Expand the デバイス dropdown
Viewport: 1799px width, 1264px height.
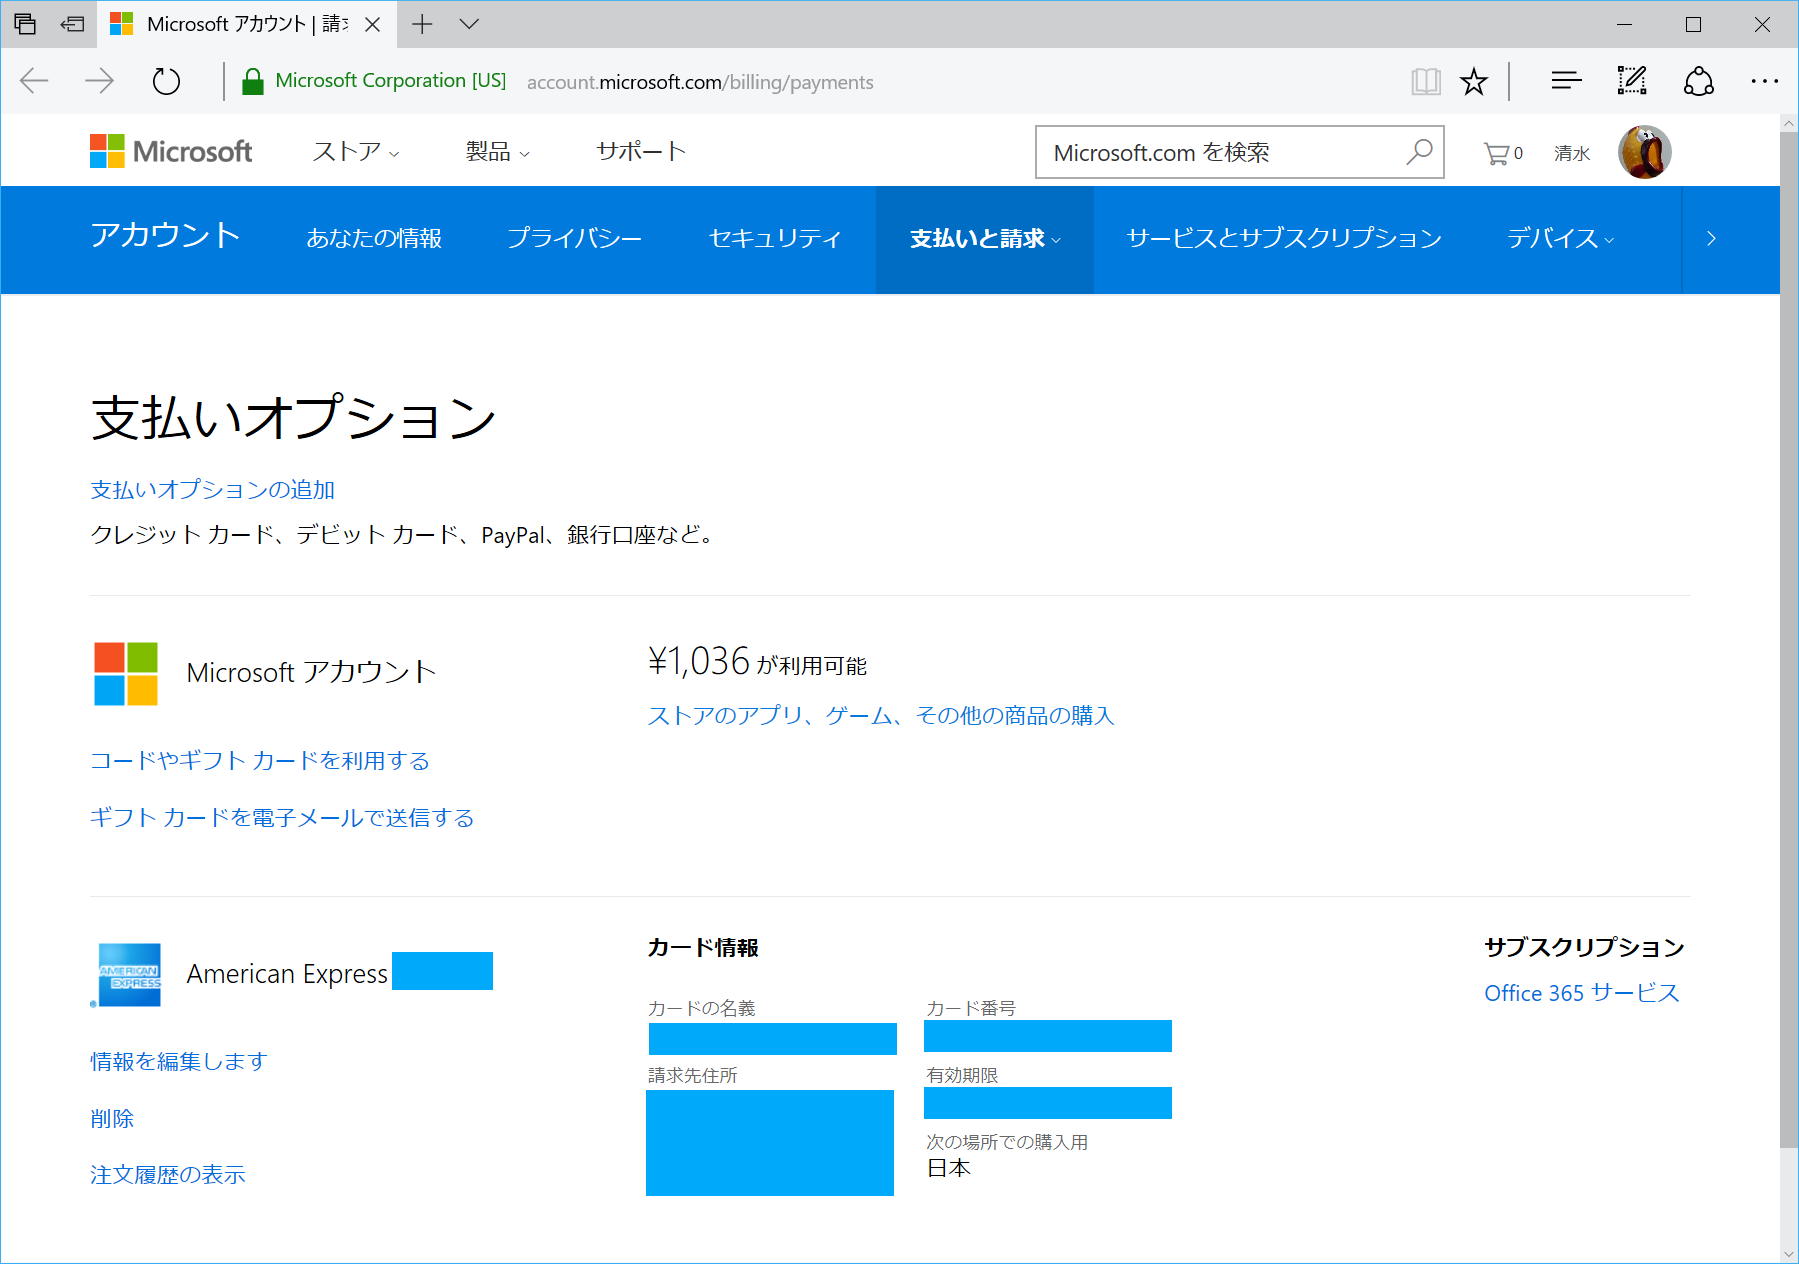pos(1560,238)
